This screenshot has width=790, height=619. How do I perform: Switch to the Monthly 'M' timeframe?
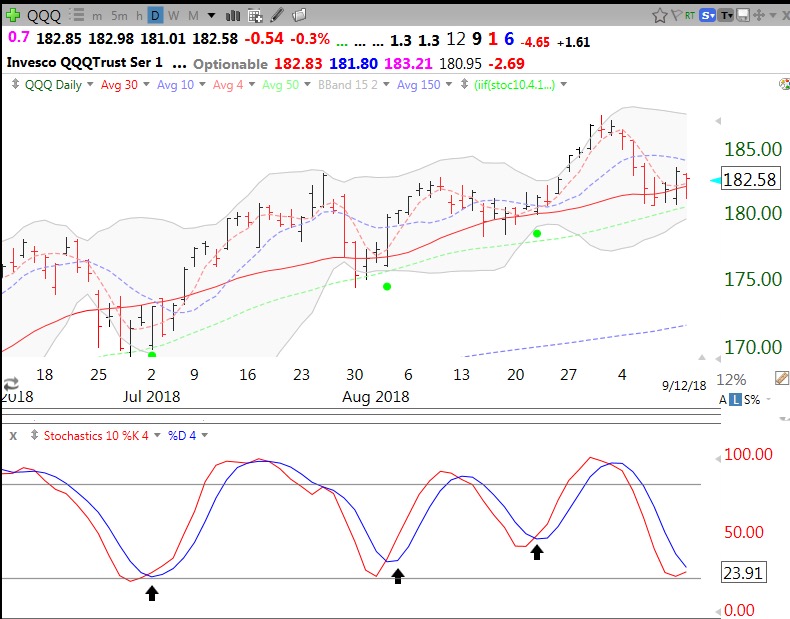[x=193, y=16]
